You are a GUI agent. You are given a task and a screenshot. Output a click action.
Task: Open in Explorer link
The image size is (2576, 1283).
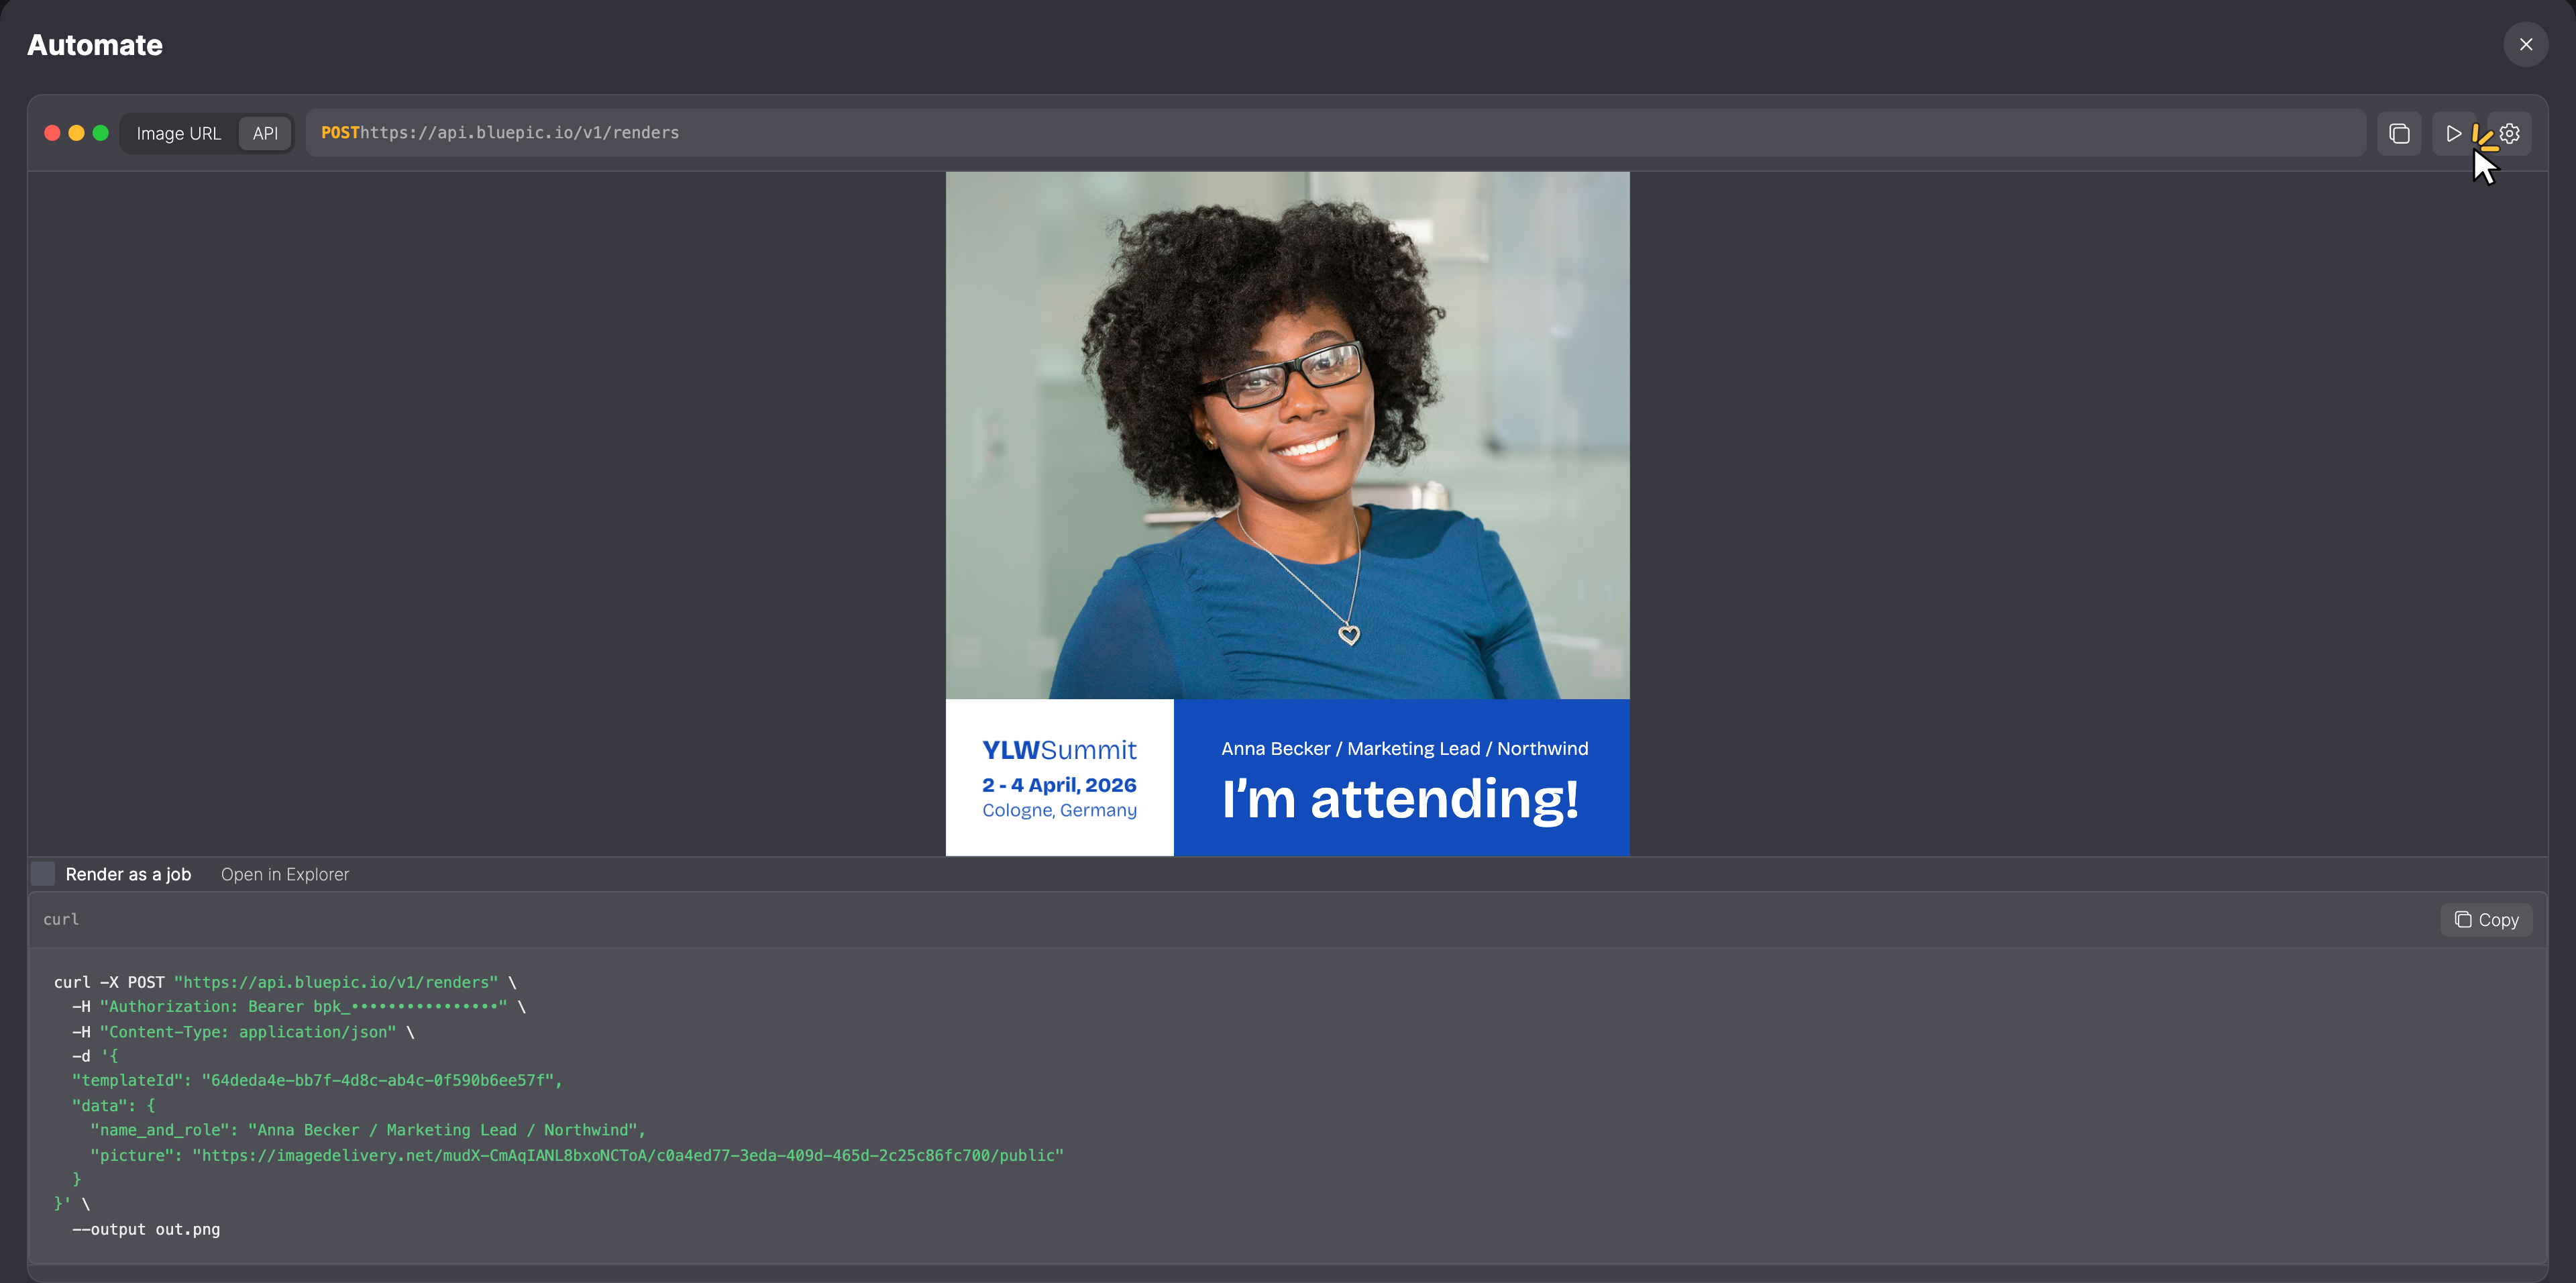coord(285,874)
